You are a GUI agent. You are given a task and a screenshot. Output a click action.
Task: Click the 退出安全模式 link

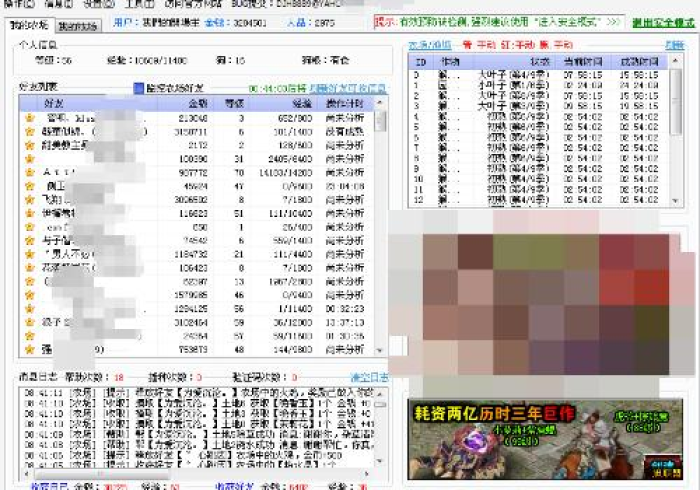coord(663,22)
